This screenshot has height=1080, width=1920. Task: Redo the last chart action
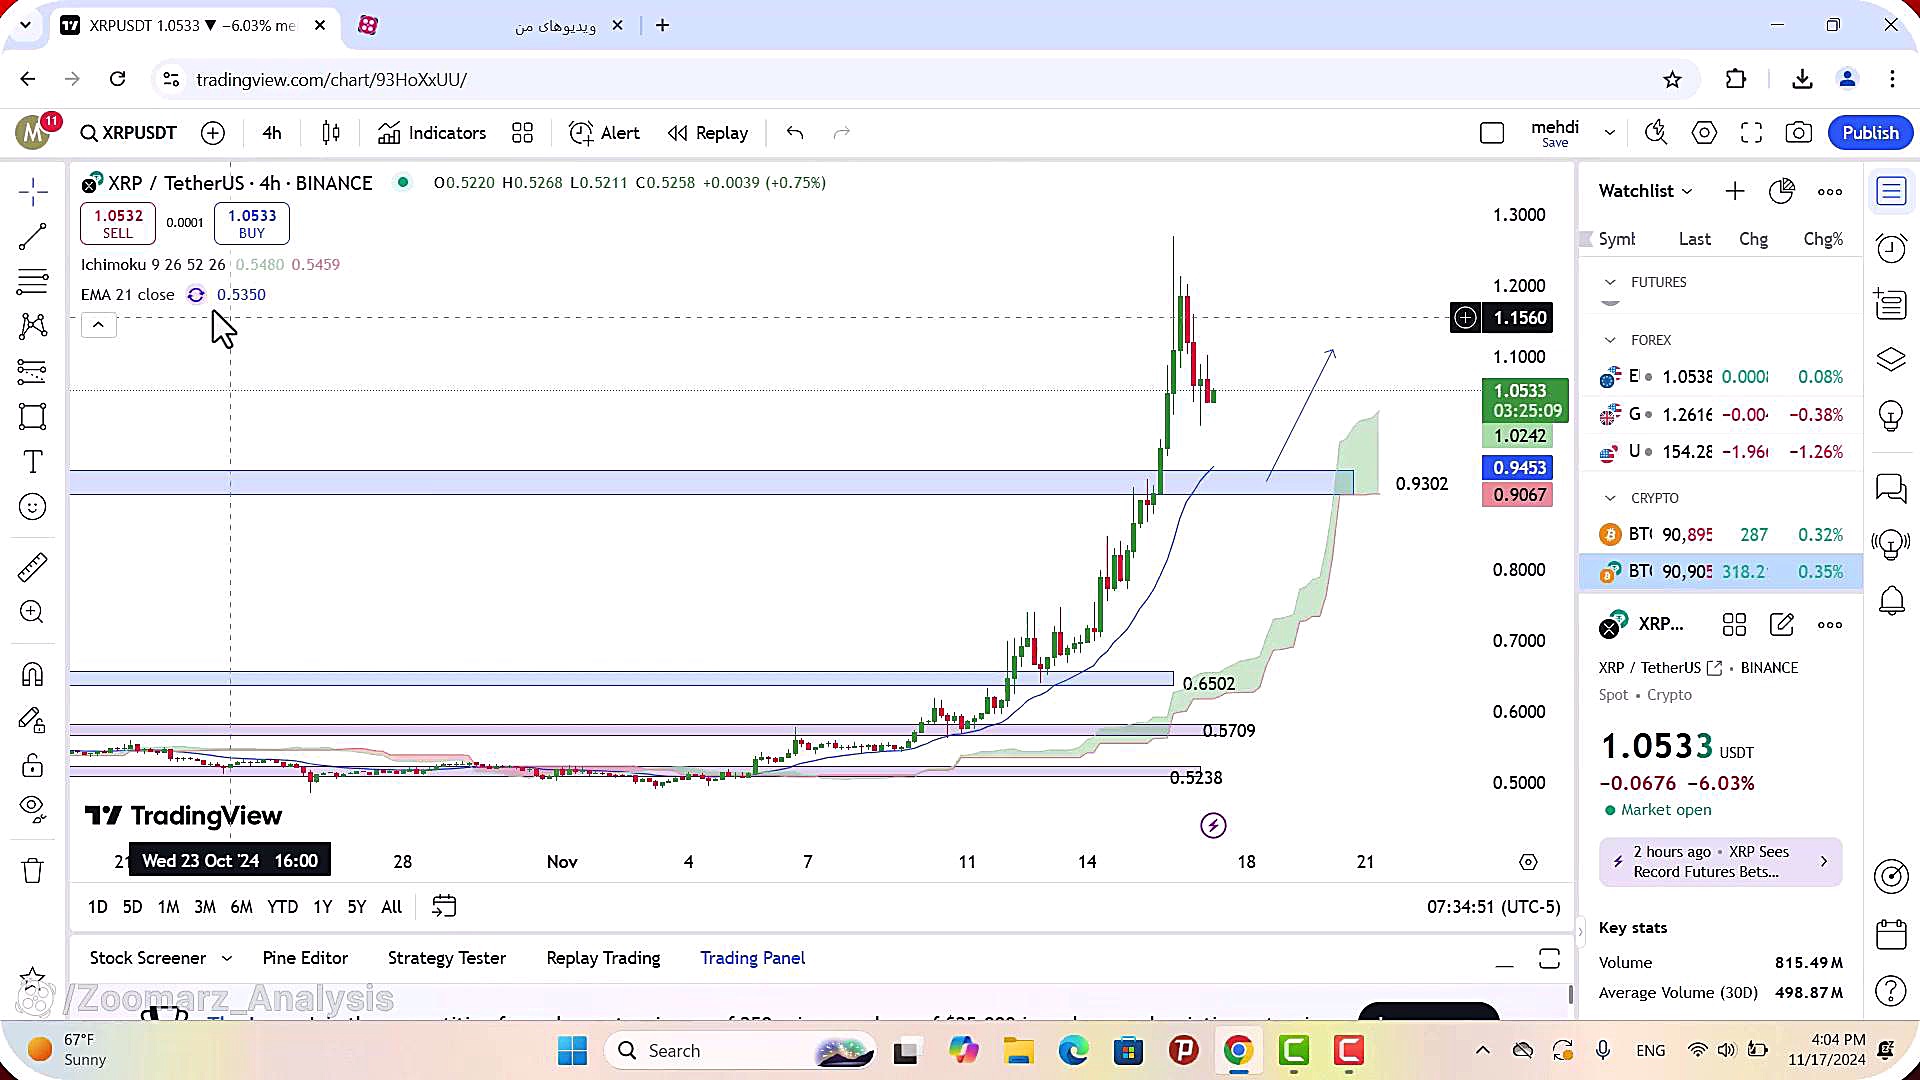click(x=842, y=133)
